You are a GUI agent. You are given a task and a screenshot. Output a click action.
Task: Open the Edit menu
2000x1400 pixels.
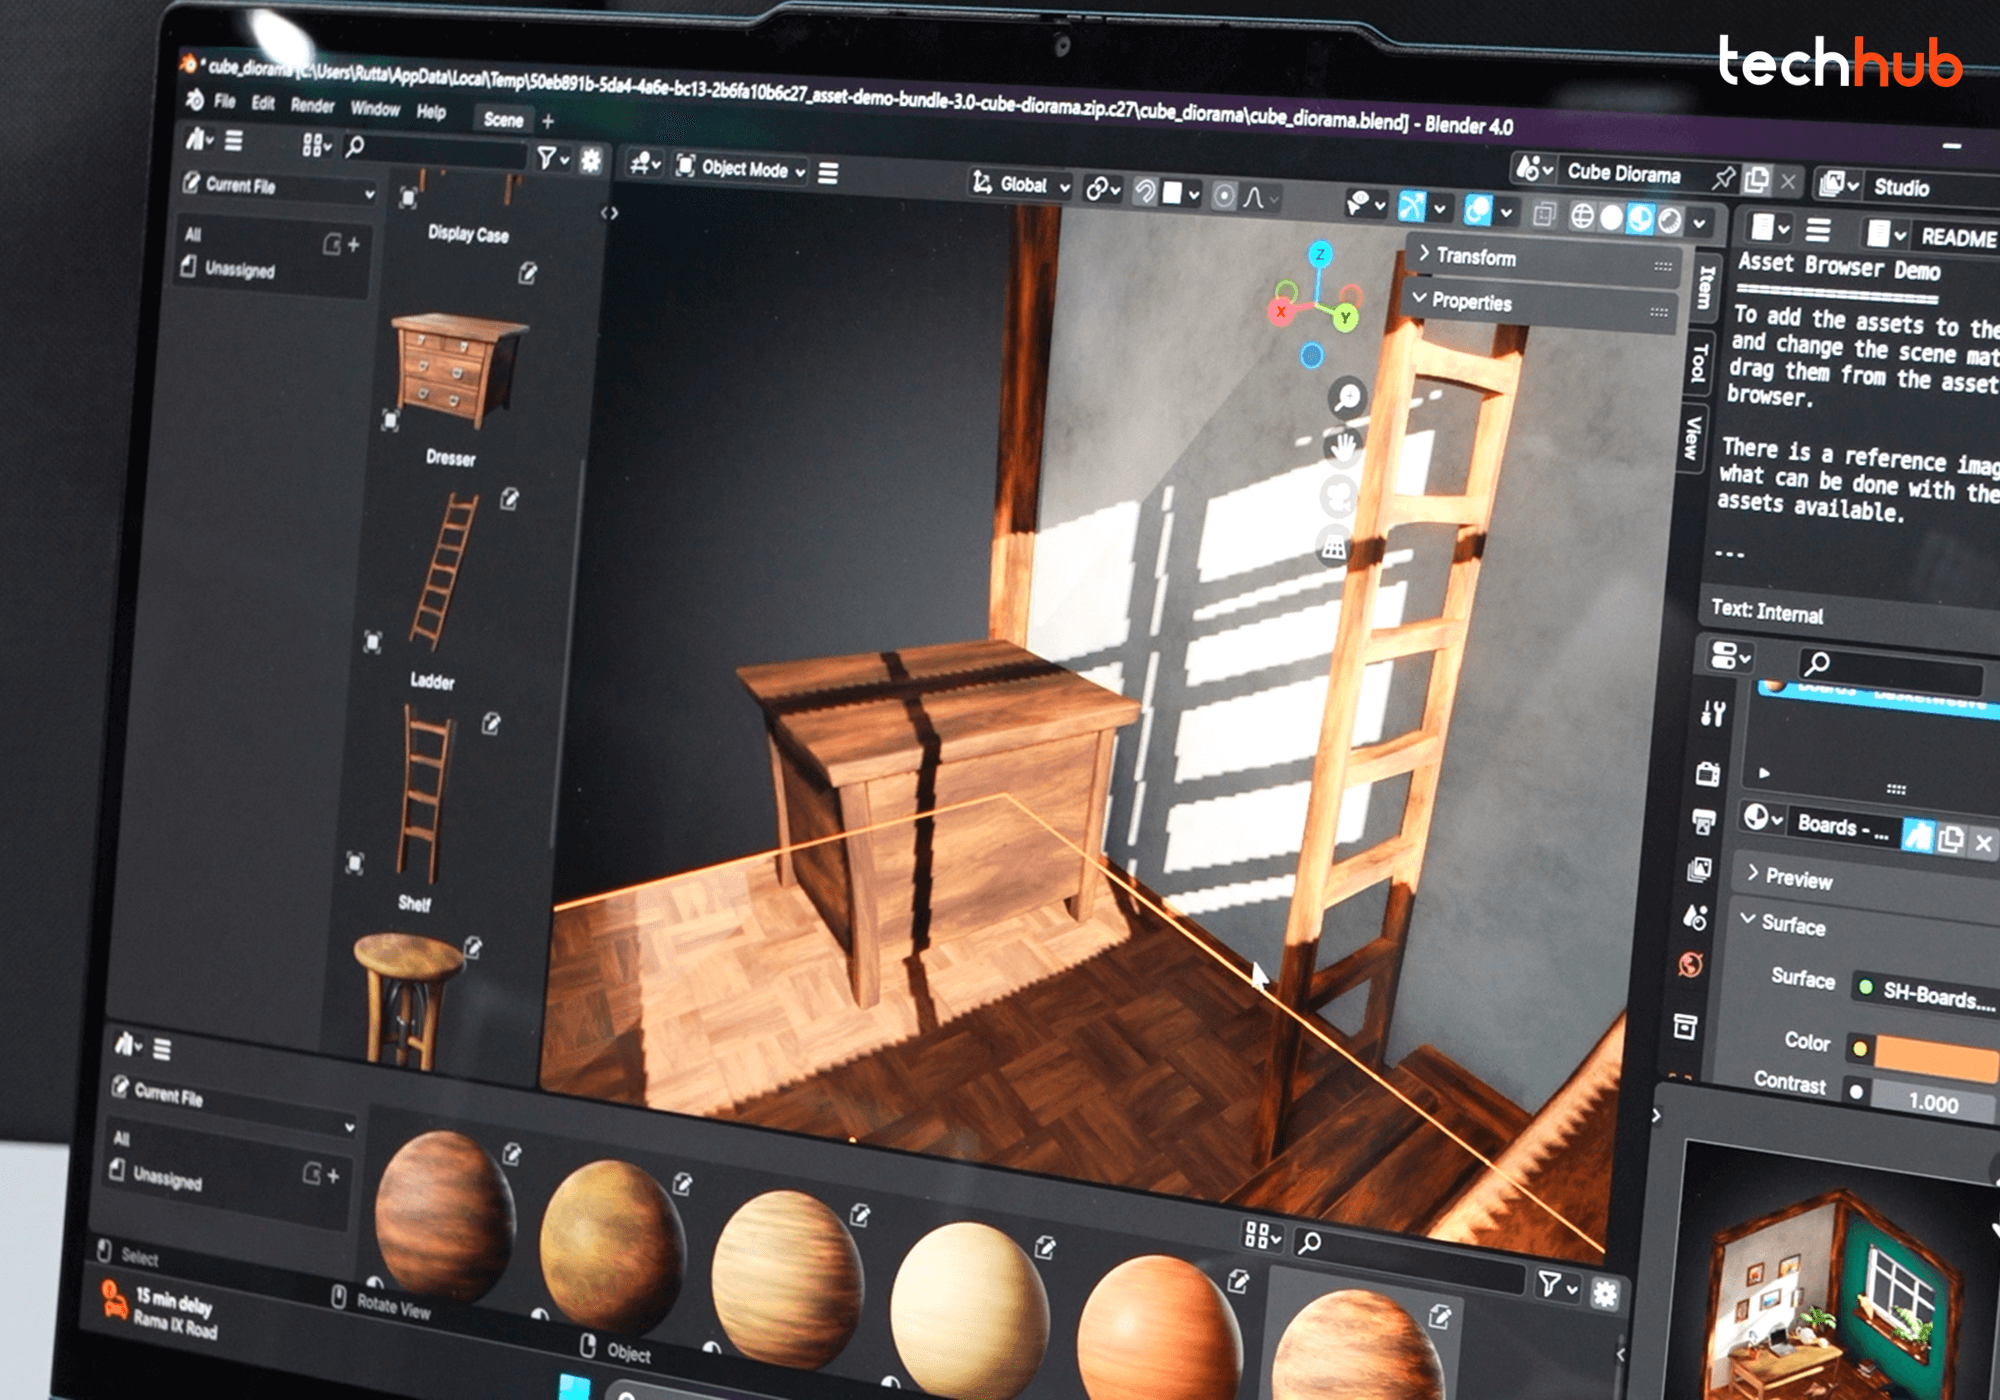coord(263,103)
